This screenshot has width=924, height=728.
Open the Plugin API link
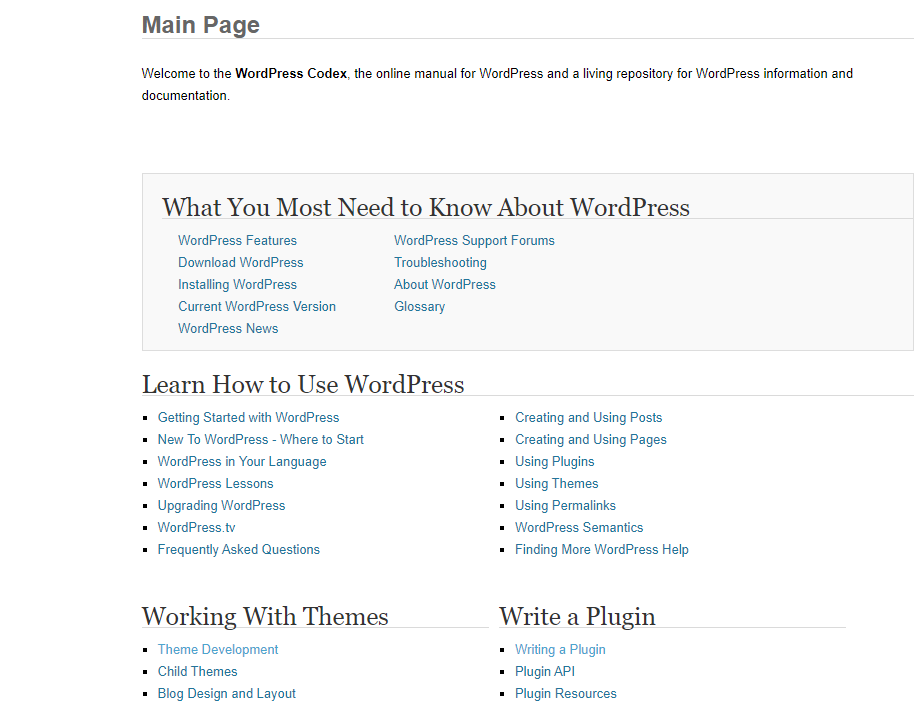545,671
